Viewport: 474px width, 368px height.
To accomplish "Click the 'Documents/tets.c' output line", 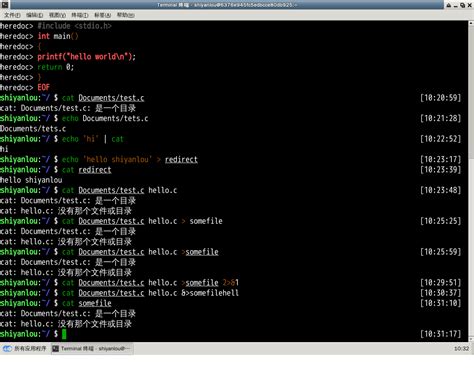I will pos(33,129).
